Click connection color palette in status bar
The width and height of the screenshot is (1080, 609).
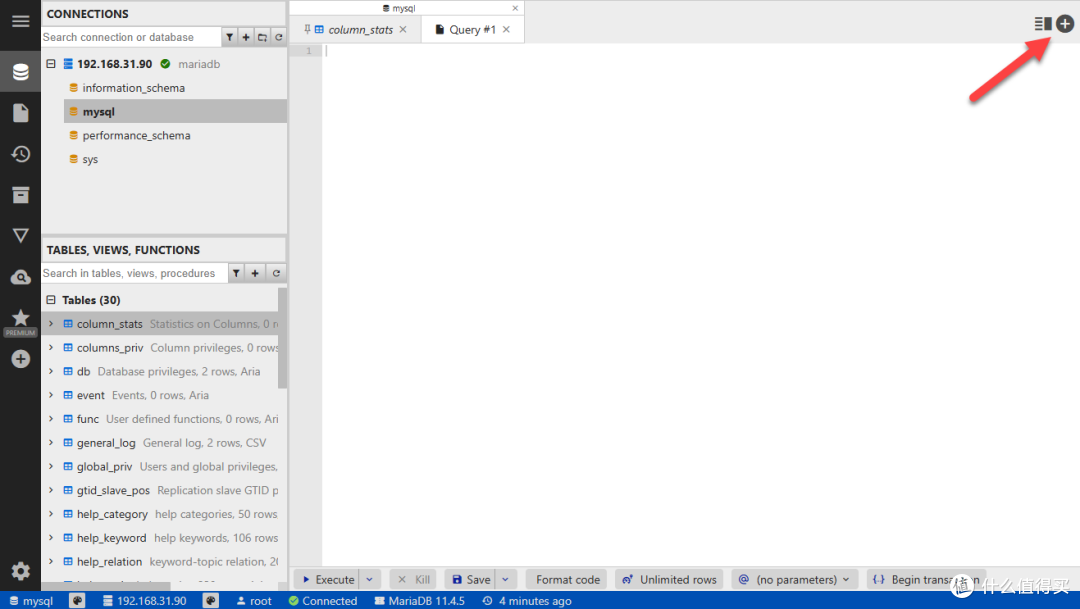coord(211,601)
